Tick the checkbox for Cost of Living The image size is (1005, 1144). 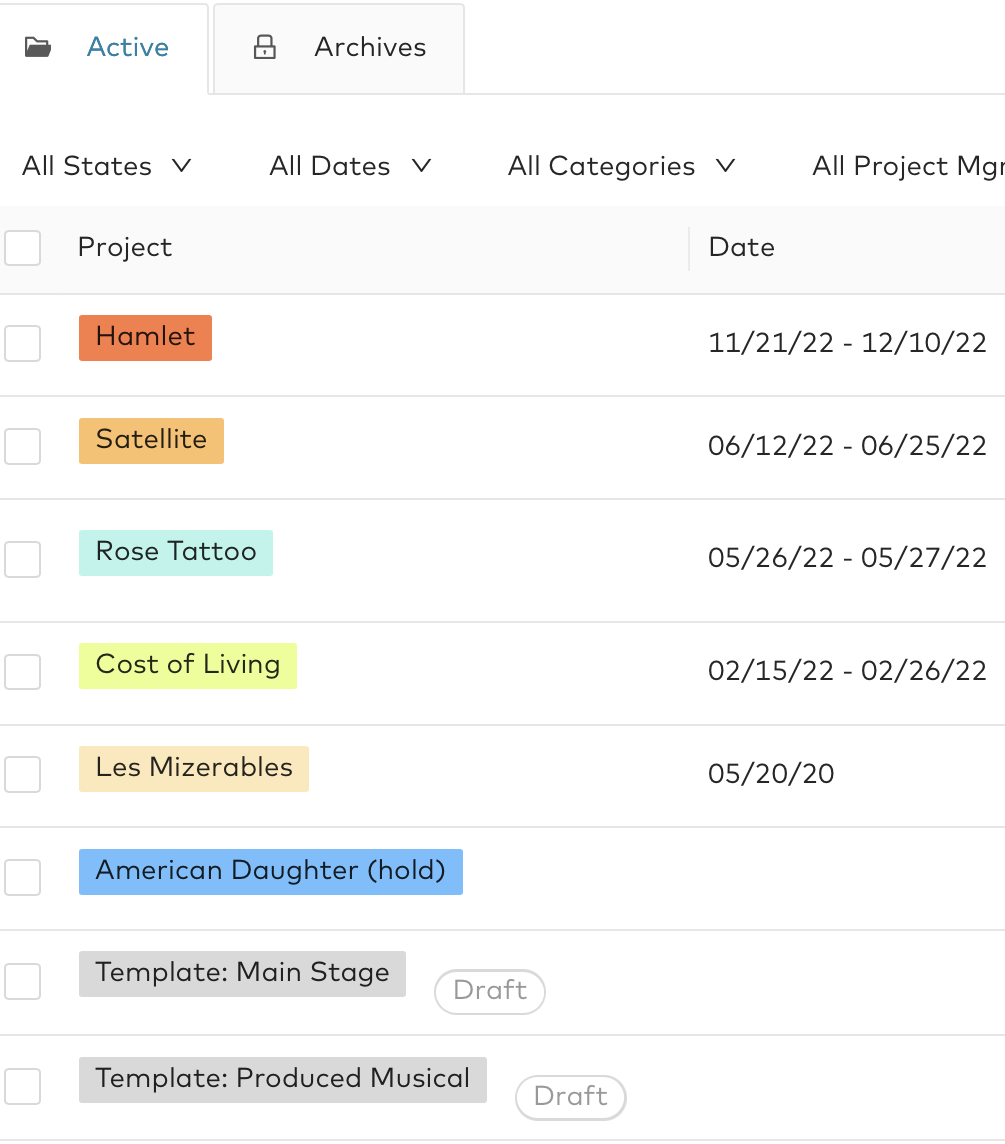(x=22, y=672)
